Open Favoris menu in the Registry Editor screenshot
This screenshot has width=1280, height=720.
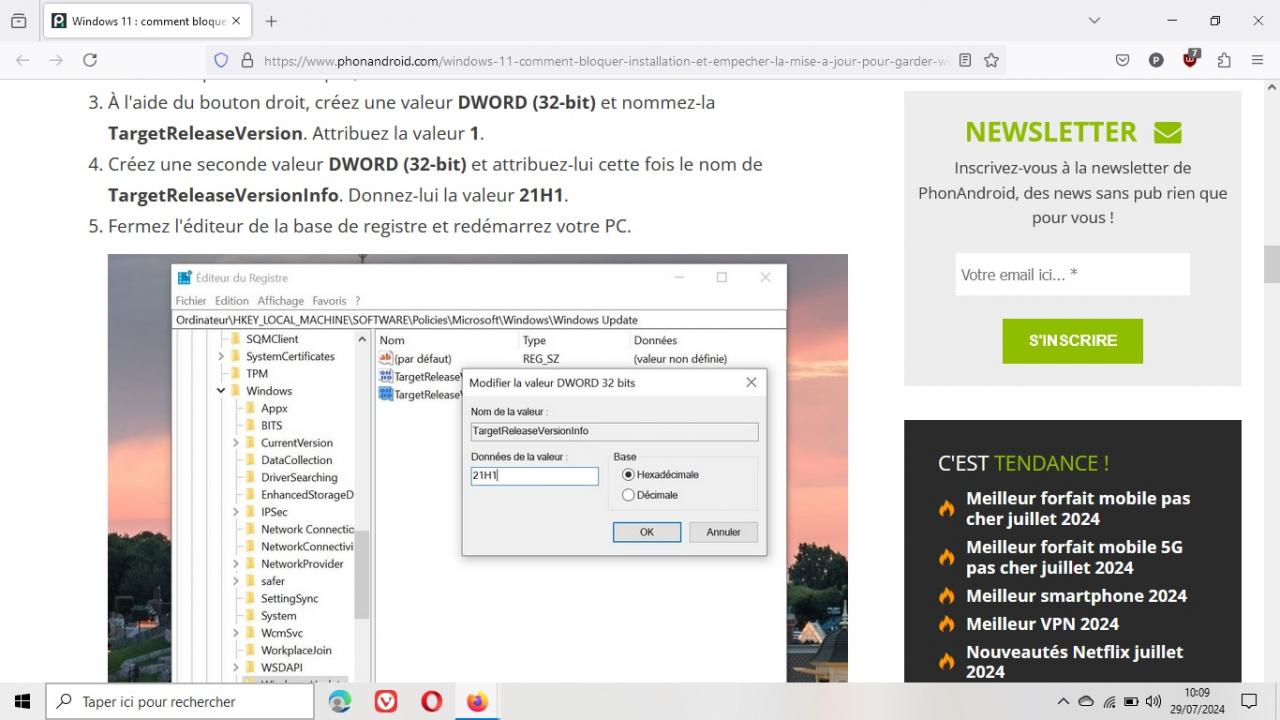pyautogui.click(x=329, y=301)
